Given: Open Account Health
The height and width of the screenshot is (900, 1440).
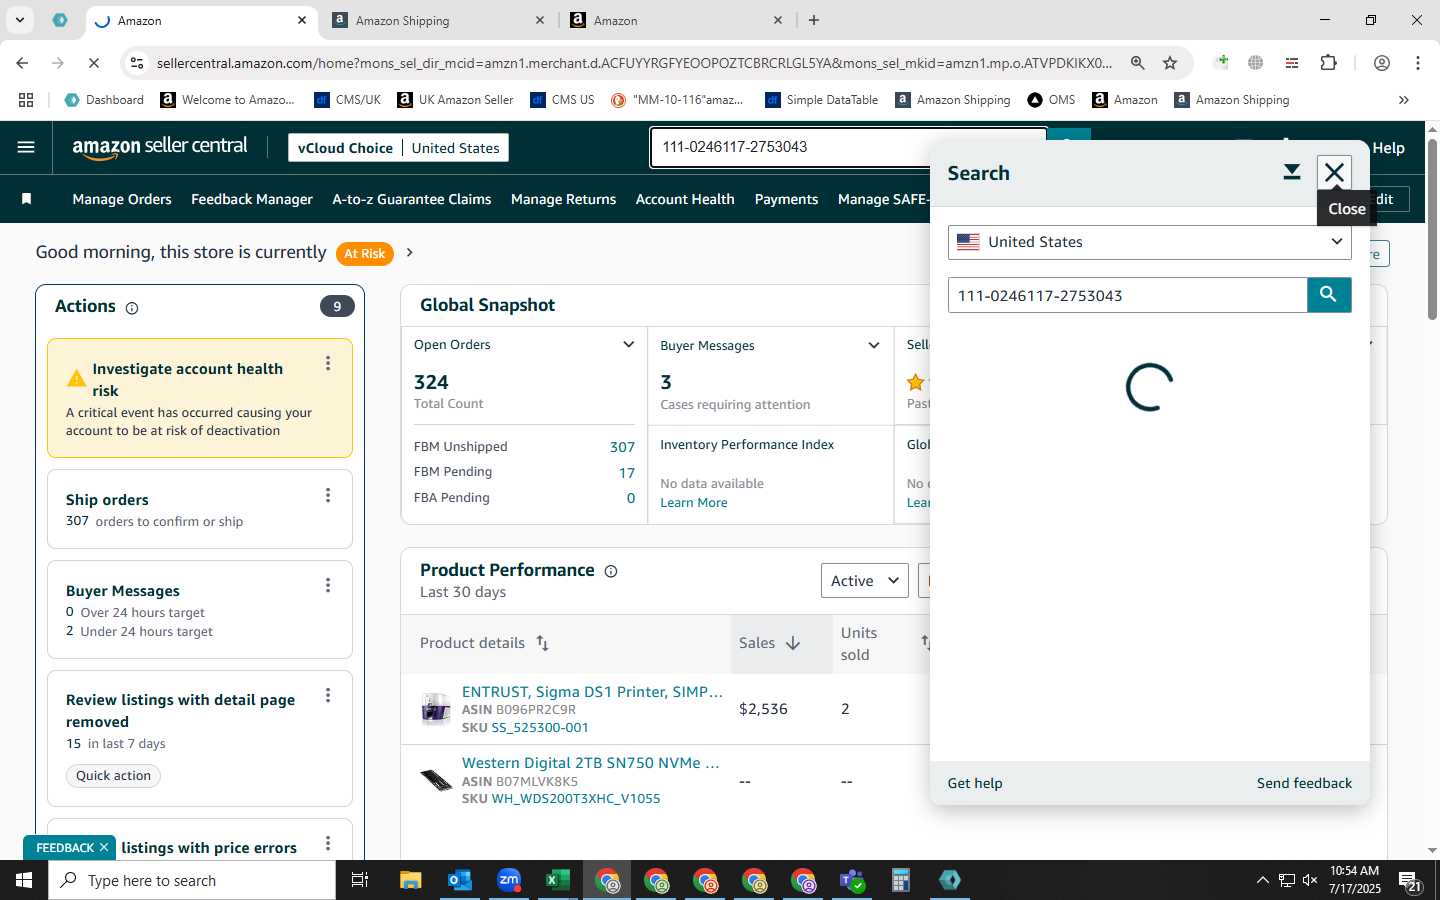Looking at the screenshot, I should tap(685, 199).
